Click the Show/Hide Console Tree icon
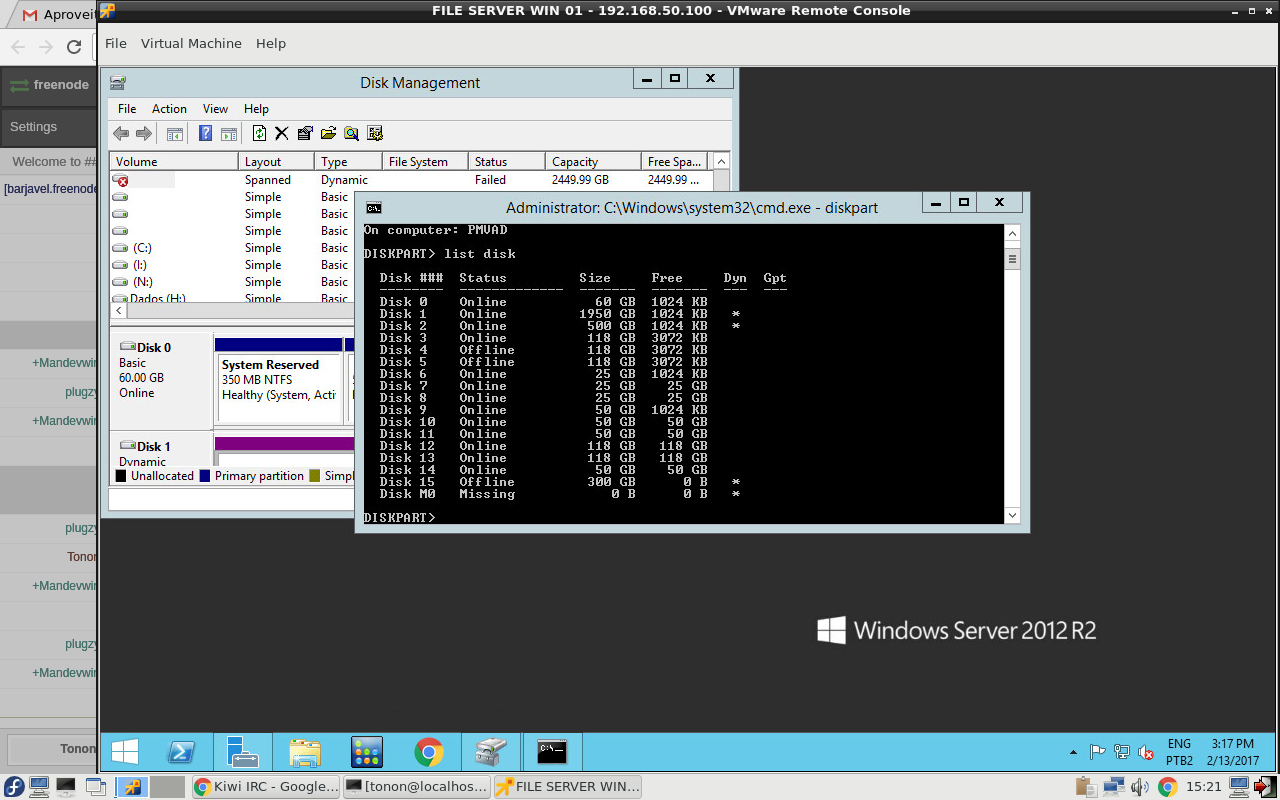This screenshot has width=1280, height=800. click(175, 133)
